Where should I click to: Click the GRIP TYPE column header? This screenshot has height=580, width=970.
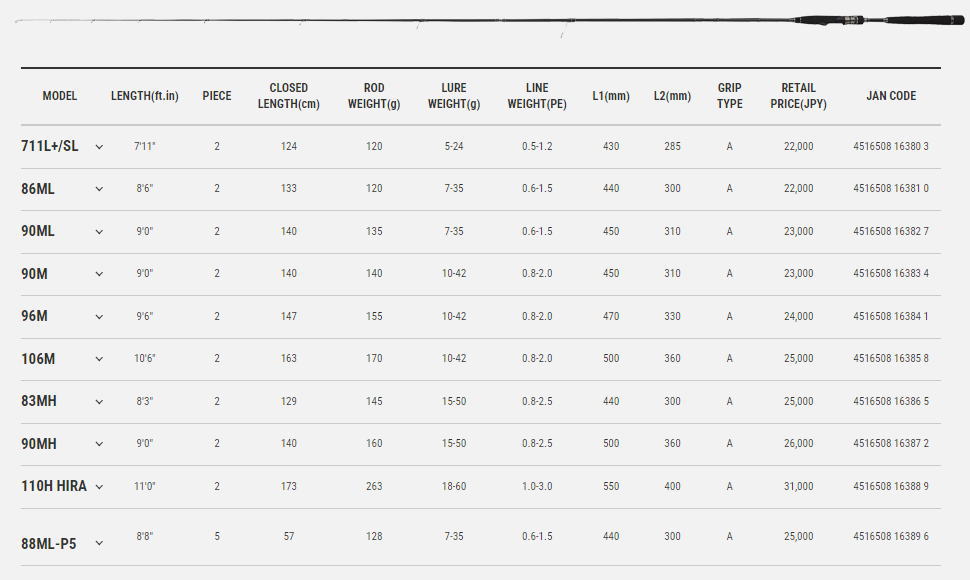pos(729,96)
